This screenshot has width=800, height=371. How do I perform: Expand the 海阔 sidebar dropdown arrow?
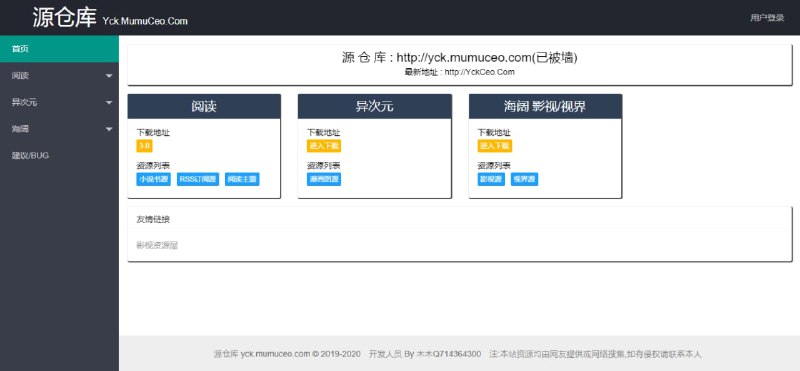[109, 129]
